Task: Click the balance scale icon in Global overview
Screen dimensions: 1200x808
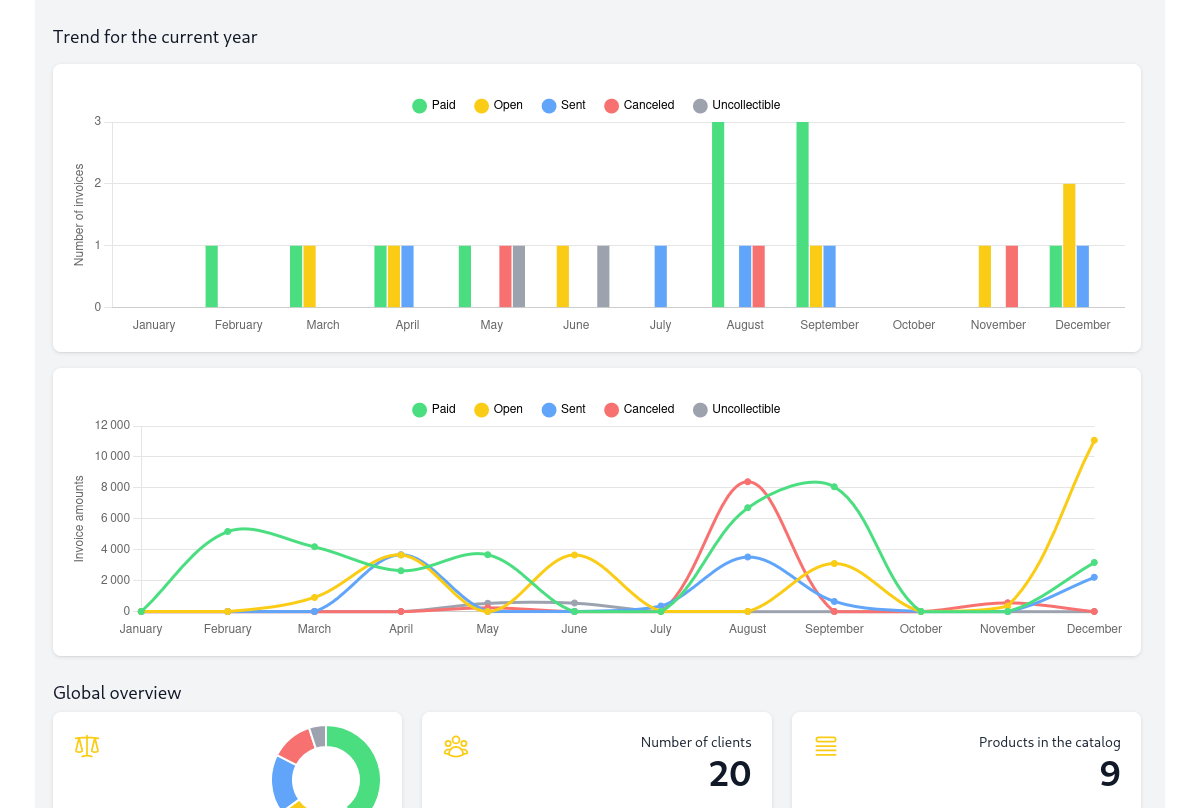Action: 87,746
